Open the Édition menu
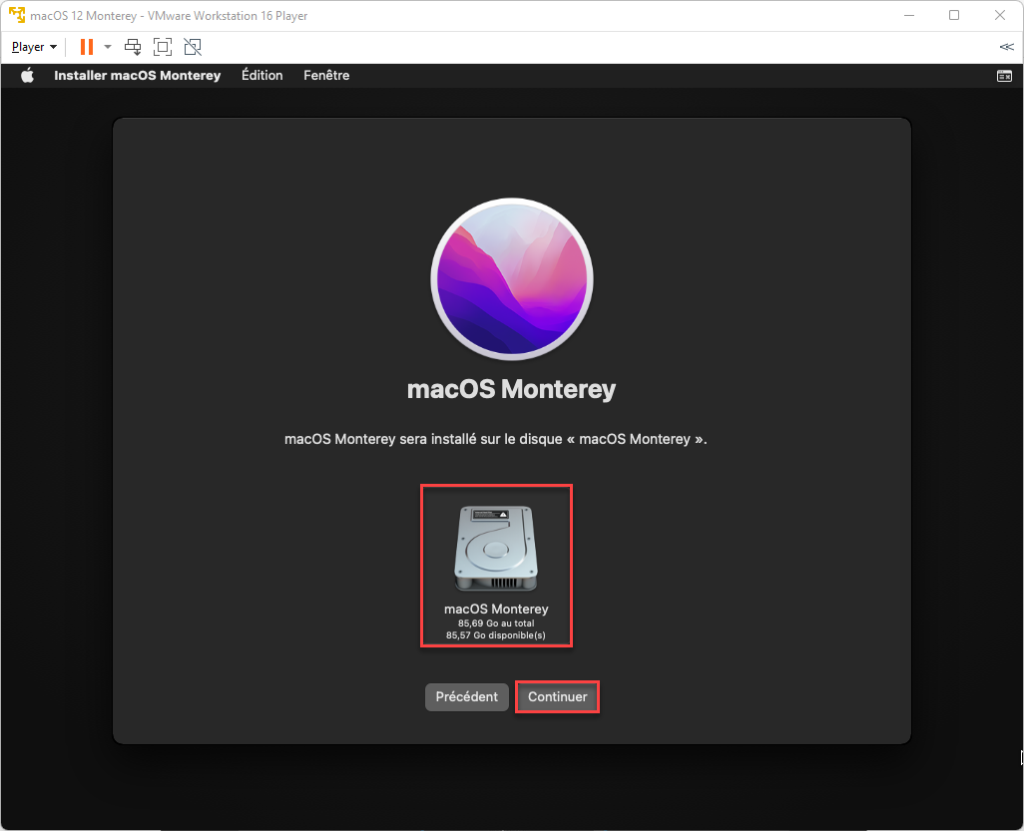 coord(261,75)
